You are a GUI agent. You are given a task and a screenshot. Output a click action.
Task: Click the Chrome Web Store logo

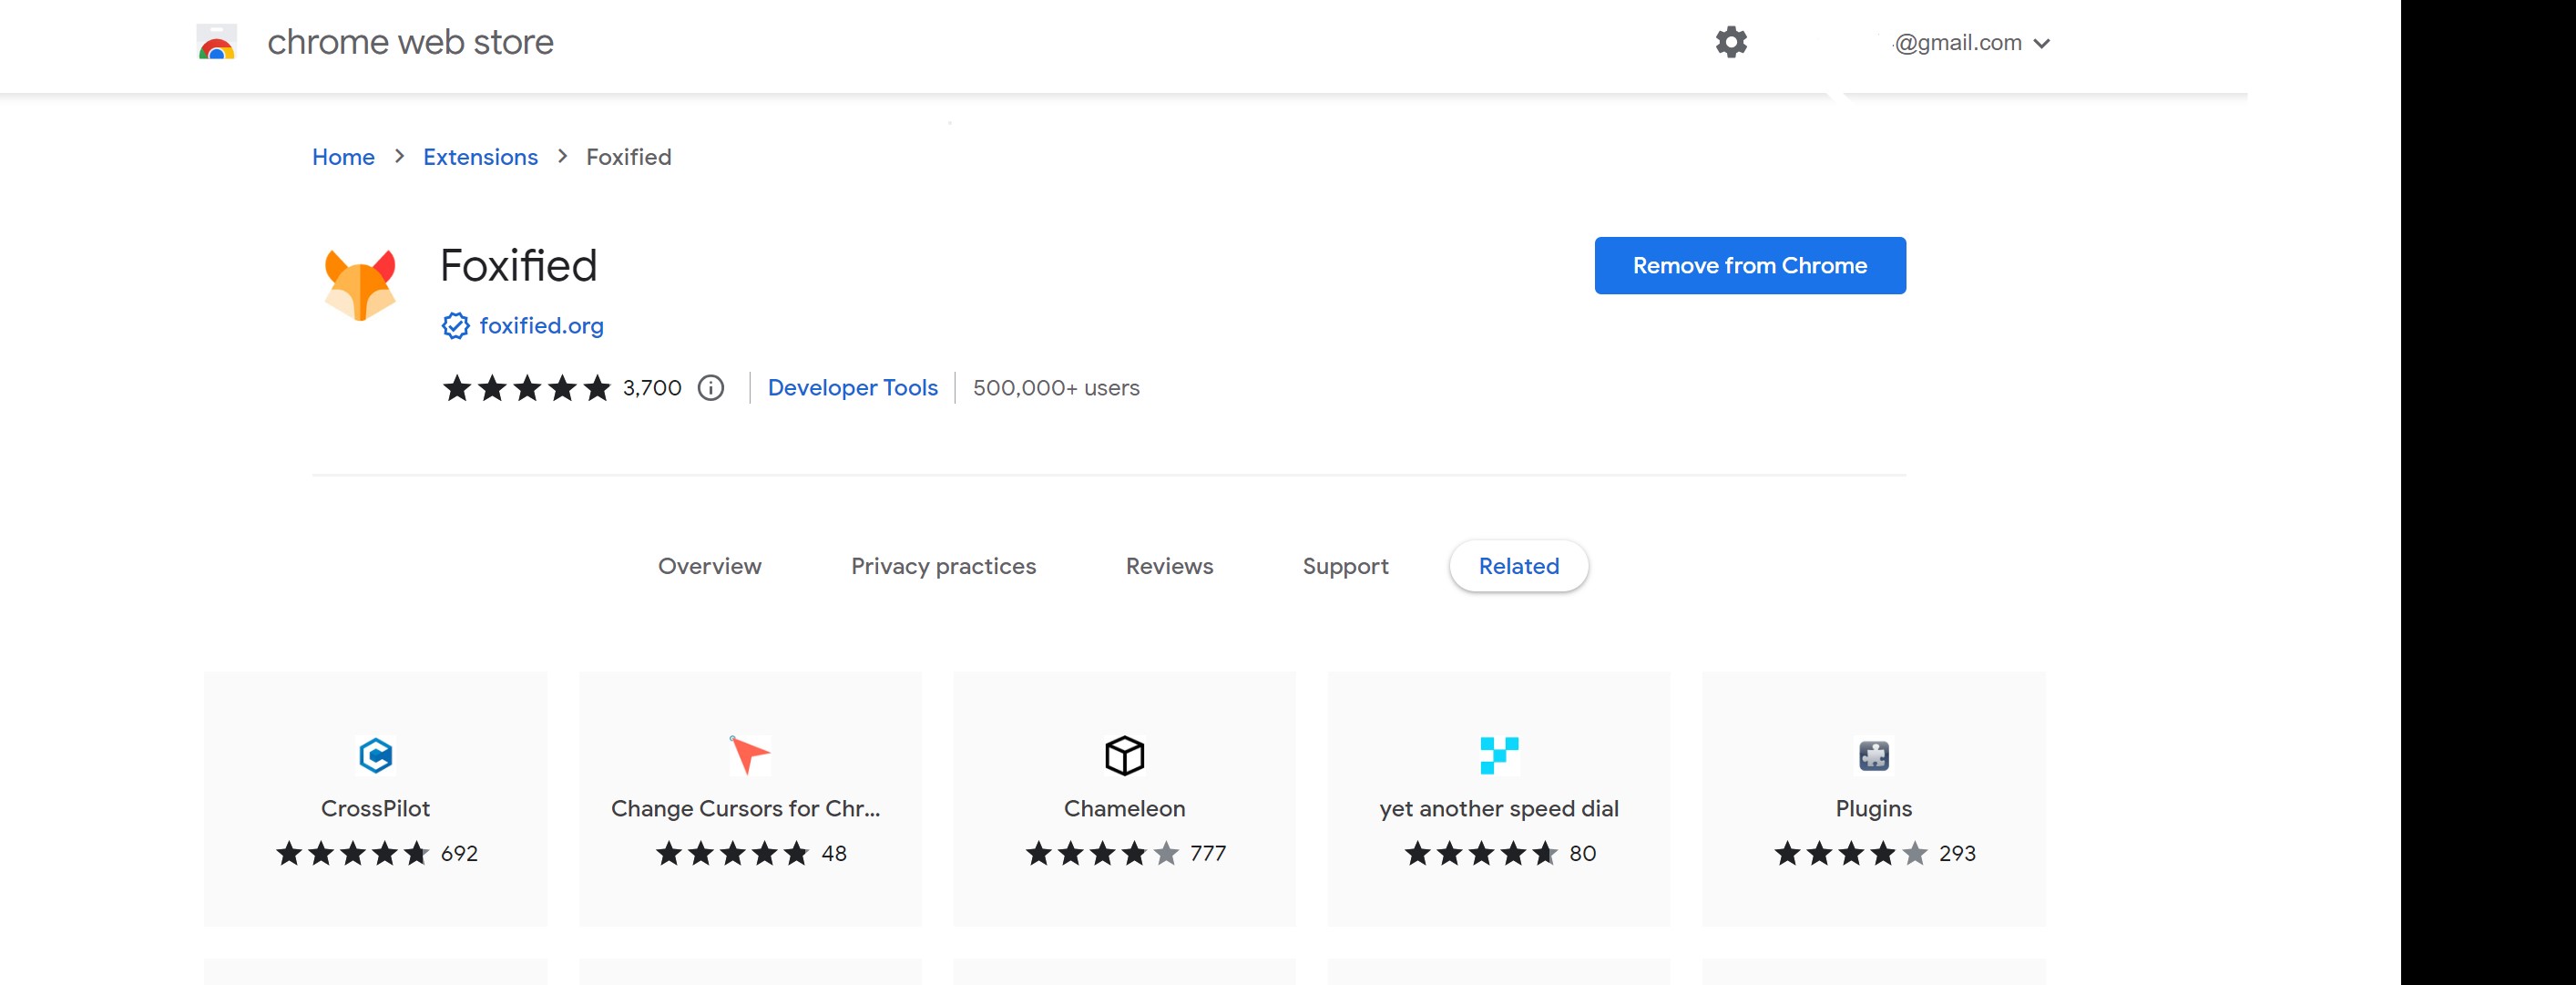(216, 42)
